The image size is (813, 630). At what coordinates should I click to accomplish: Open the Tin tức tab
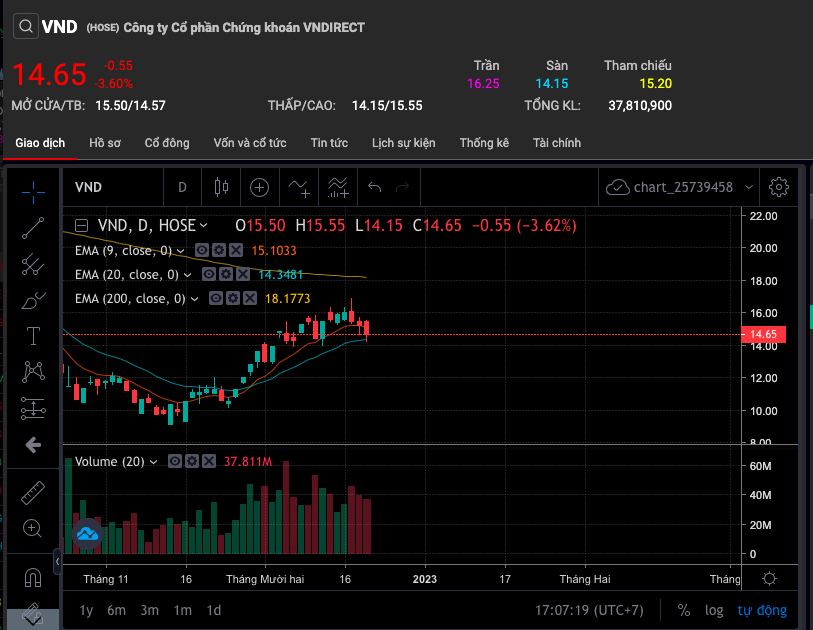[x=329, y=143]
